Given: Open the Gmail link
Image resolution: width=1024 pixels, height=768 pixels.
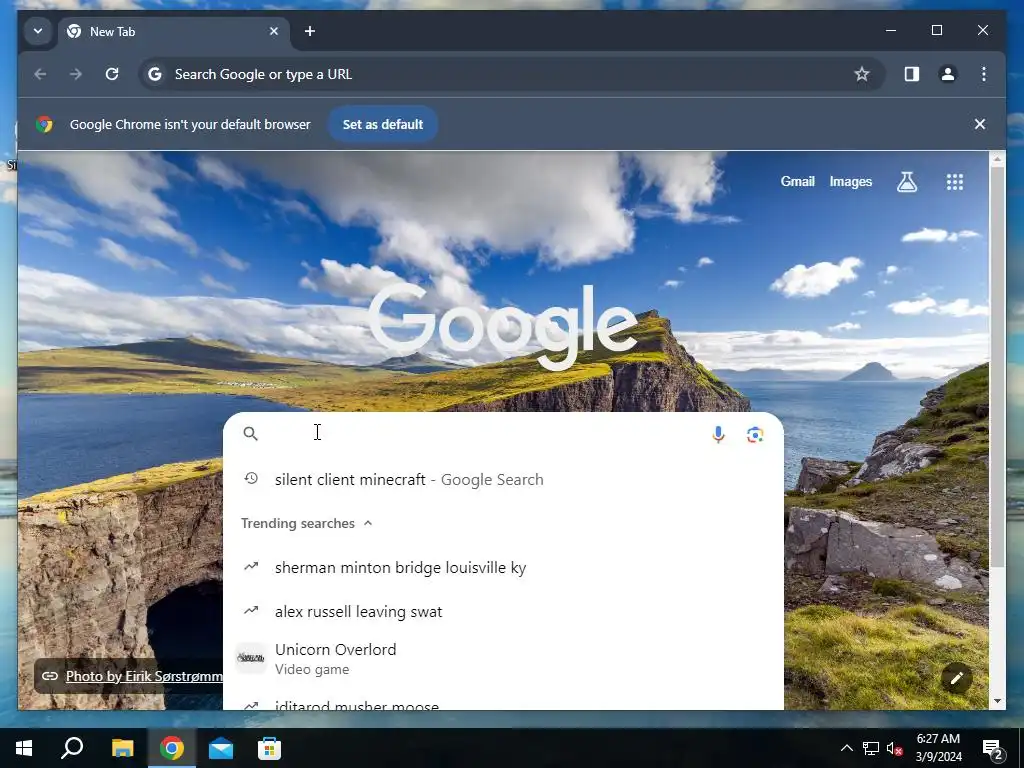Looking at the screenshot, I should coord(797,182).
